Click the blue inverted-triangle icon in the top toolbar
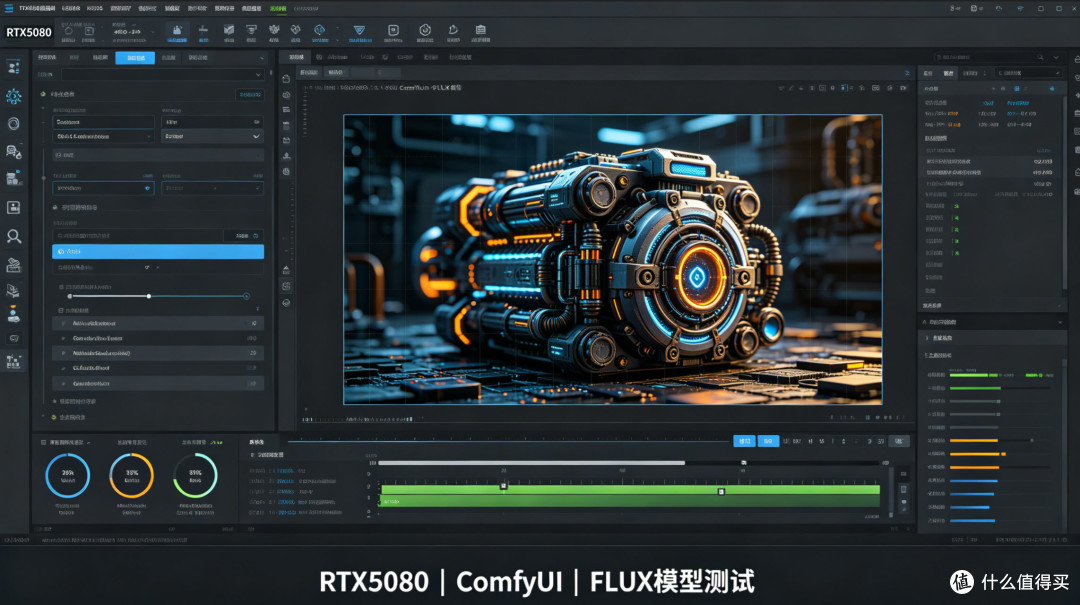Image resolution: width=1080 pixels, height=605 pixels. pos(359,30)
